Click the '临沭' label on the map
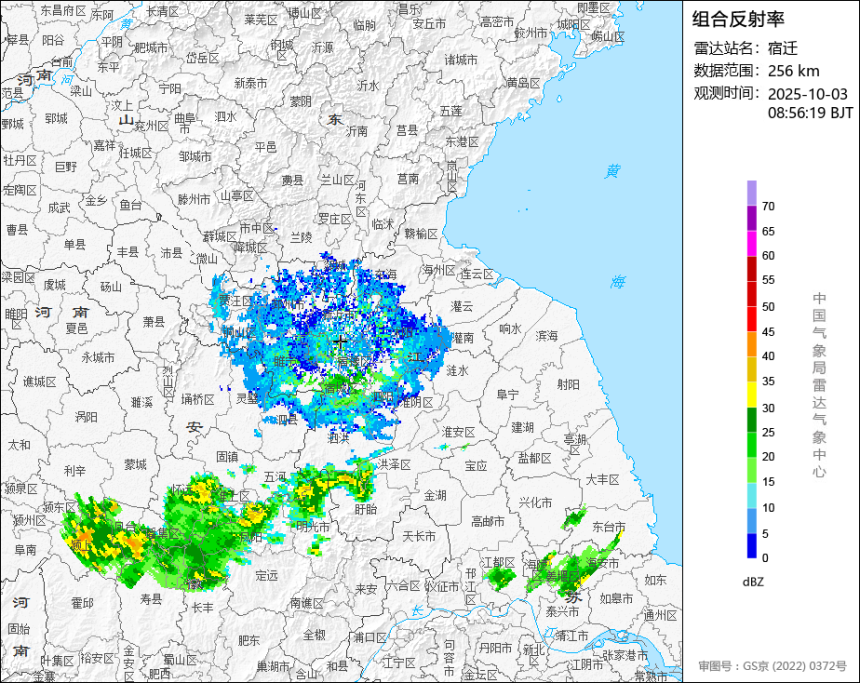The height and width of the screenshot is (683, 860). point(383,224)
